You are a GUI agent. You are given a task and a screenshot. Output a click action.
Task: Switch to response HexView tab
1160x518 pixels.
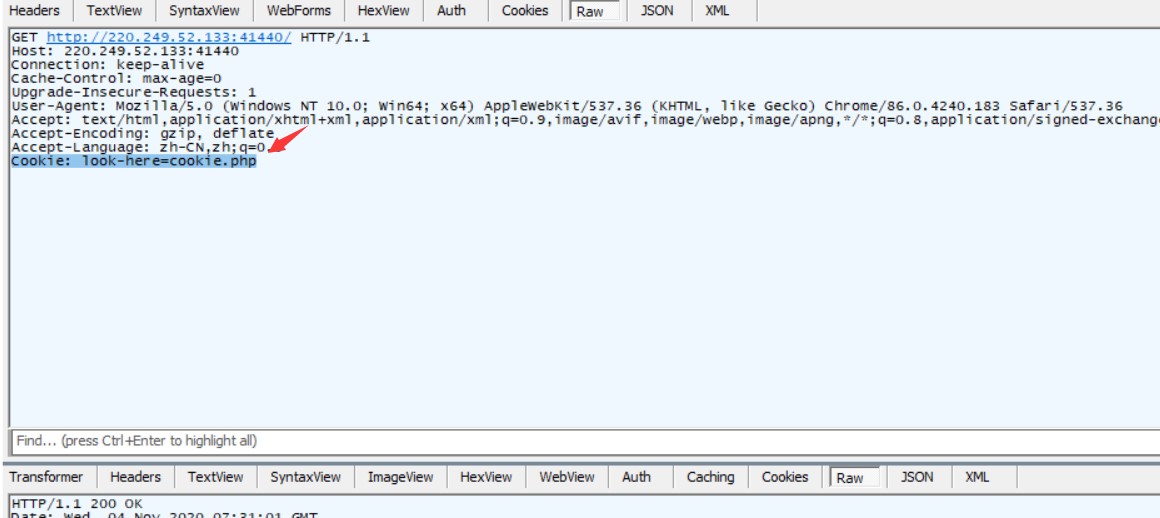tap(486, 477)
